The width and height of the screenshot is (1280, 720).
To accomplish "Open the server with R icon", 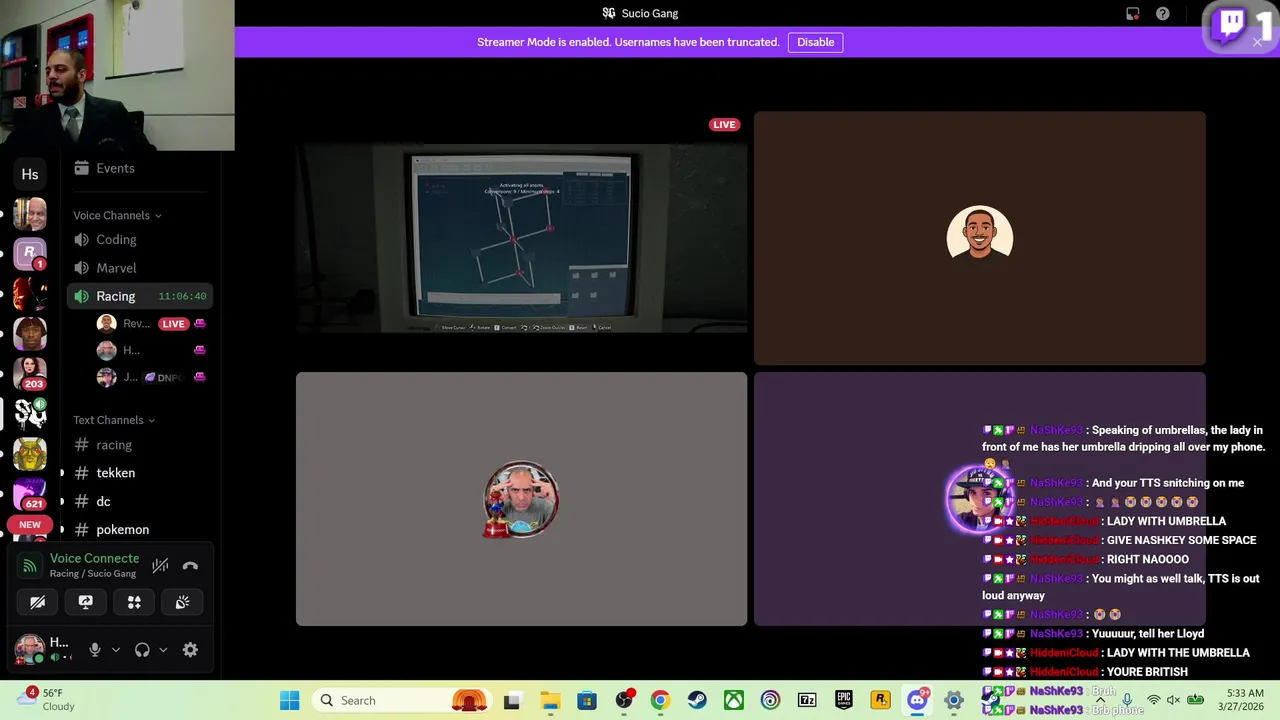I will click(x=30, y=254).
